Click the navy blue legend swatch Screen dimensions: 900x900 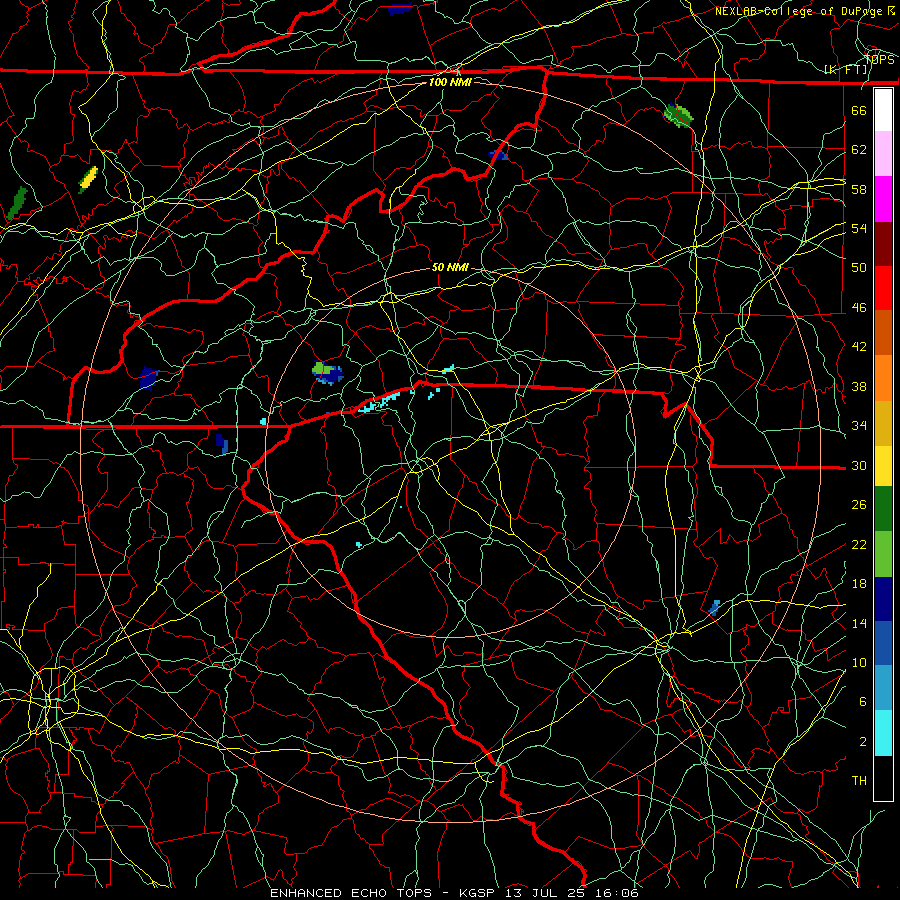[883, 599]
